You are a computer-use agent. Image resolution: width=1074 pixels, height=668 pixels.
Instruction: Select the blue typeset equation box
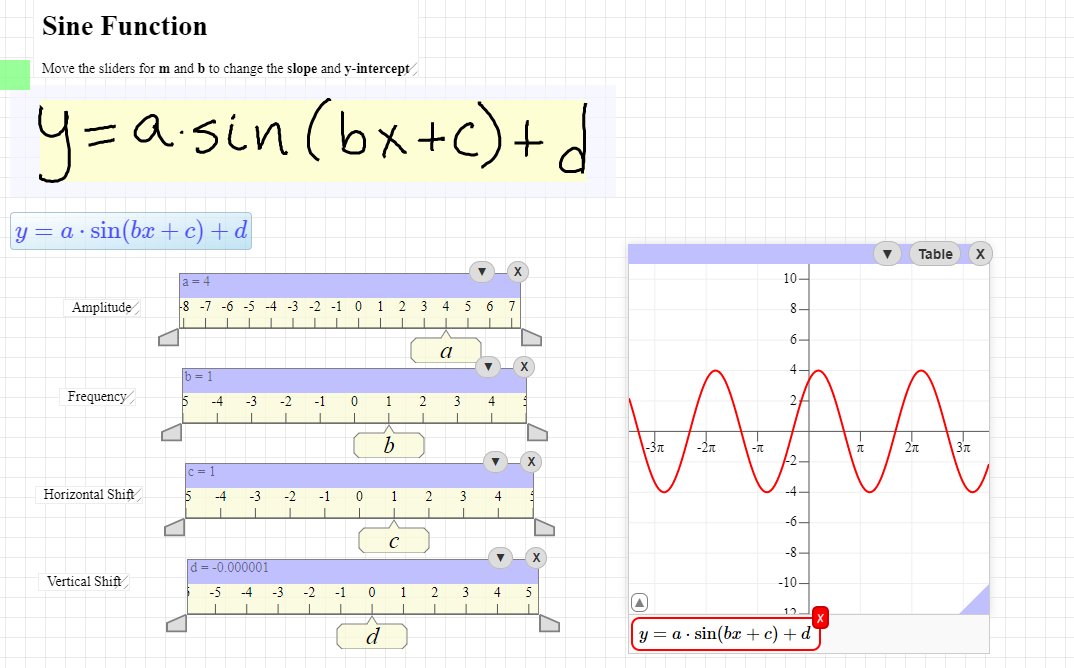[x=131, y=231]
